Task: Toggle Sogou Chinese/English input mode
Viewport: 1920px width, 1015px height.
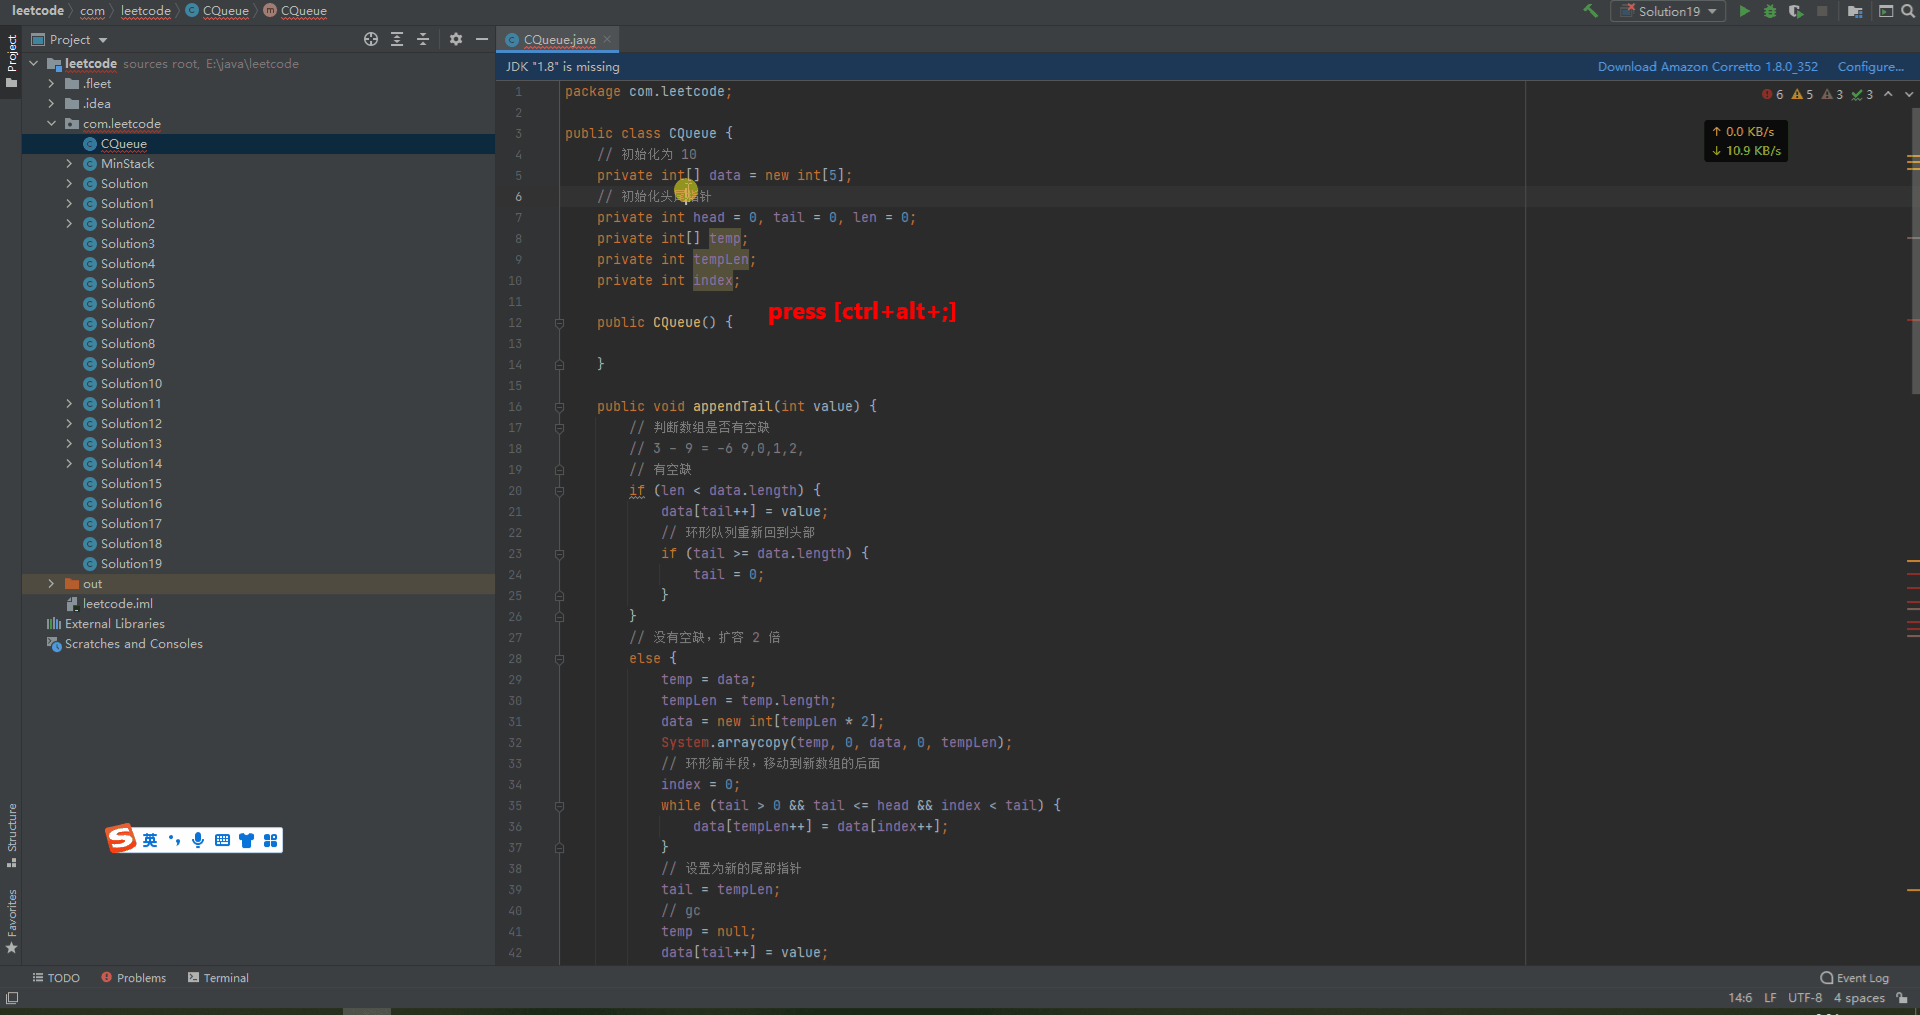Action: click(x=150, y=840)
